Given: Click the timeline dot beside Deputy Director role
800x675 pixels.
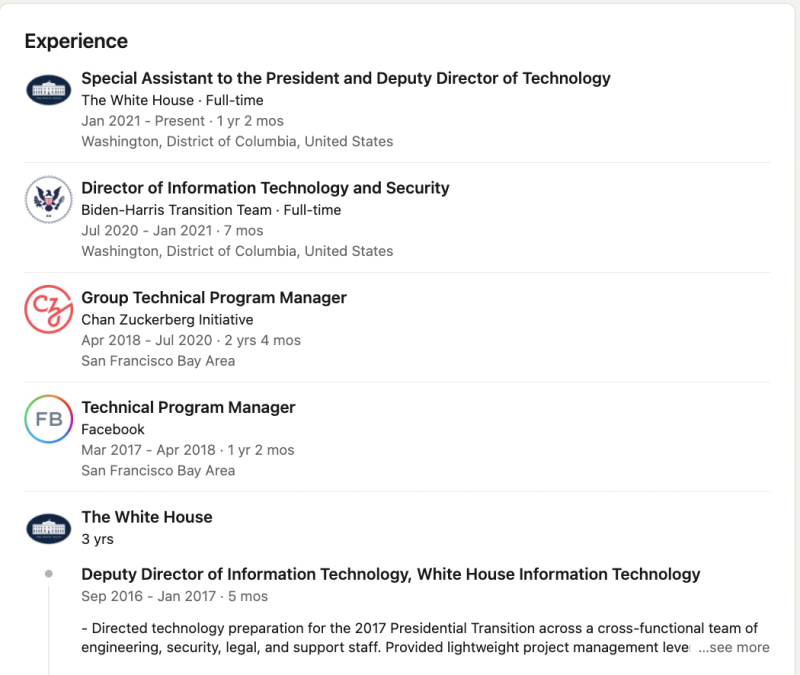Looking at the screenshot, I should (48, 574).
